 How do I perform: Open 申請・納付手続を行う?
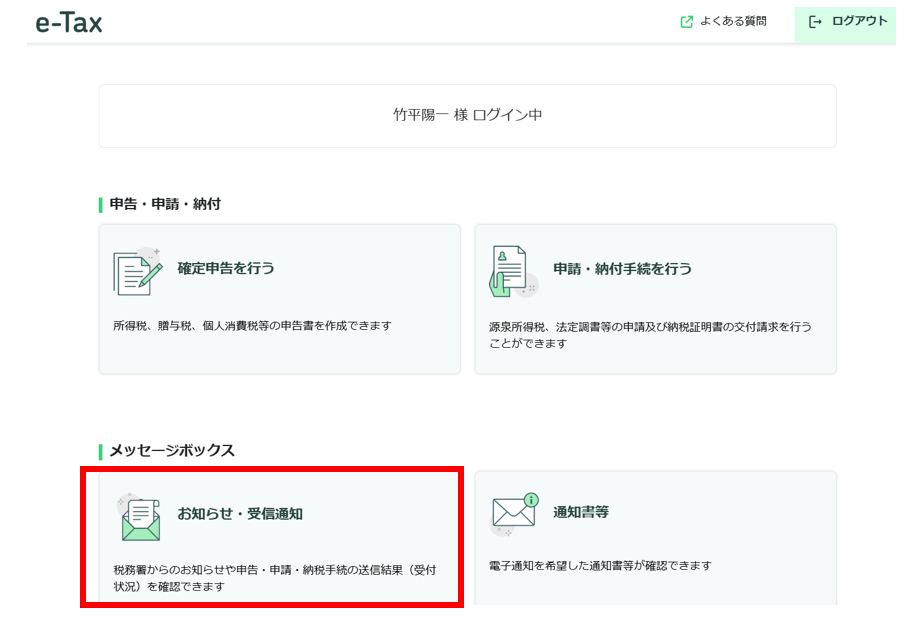[622, 269]
